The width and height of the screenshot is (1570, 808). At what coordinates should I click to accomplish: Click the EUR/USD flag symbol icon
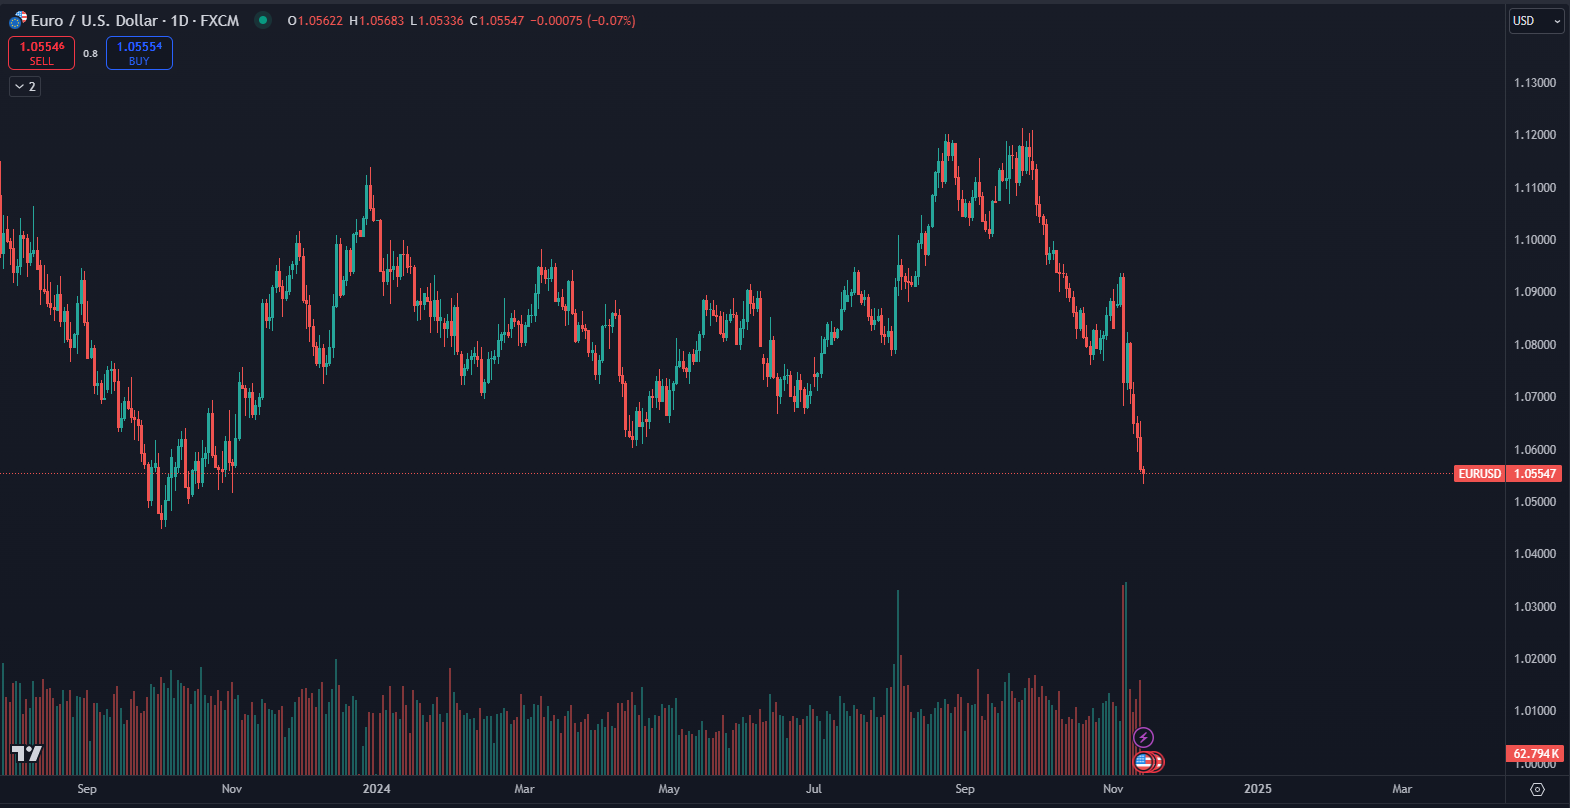17,20
